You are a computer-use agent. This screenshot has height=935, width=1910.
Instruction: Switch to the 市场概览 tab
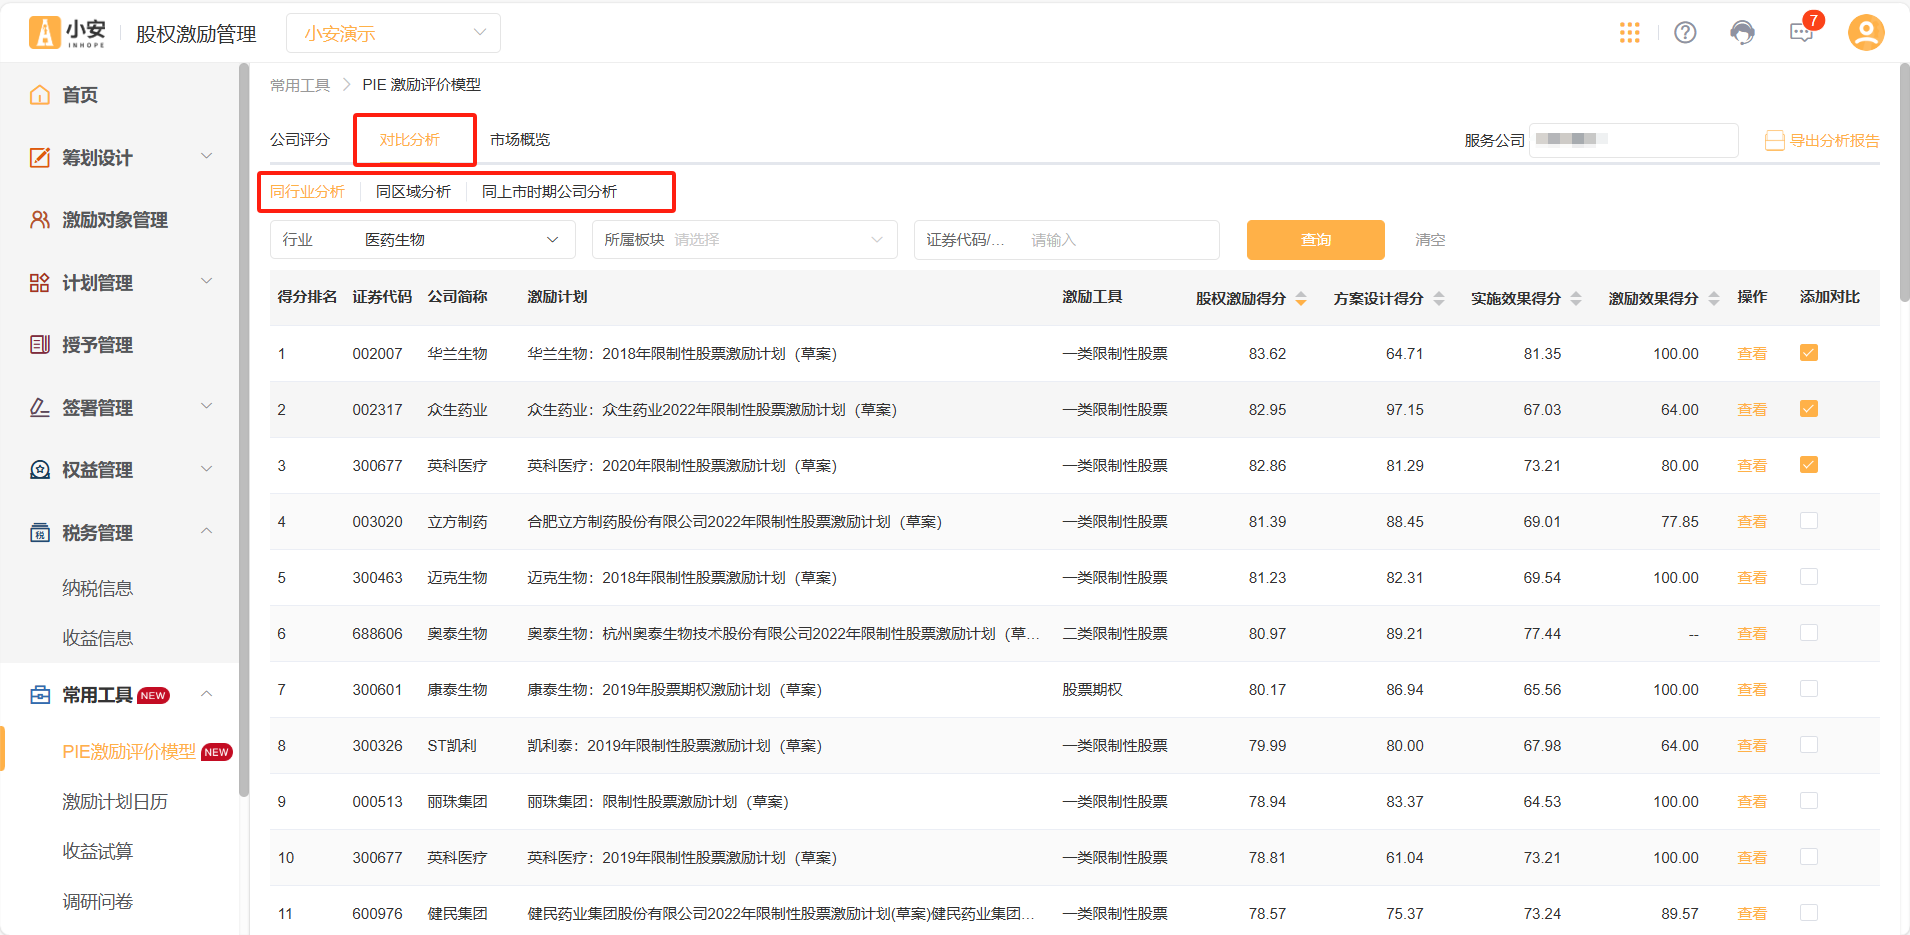tap(520, 140)
